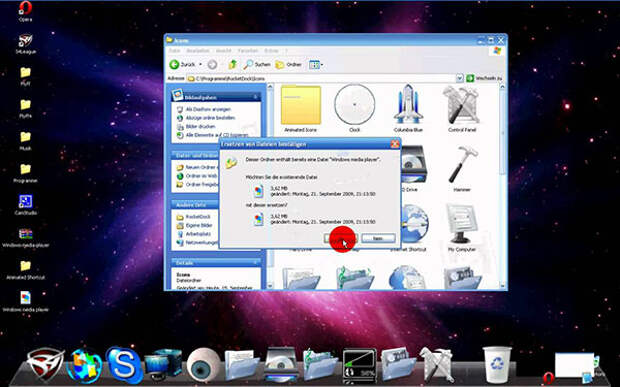Open the Datei menu
Screen dimensions: 620x387
point(174,51)
